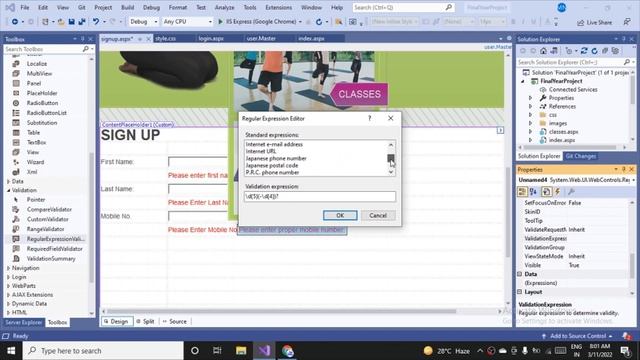Open the Build menu
The width and height of the screenshot is (640, 360).
[x=127, y=7]
